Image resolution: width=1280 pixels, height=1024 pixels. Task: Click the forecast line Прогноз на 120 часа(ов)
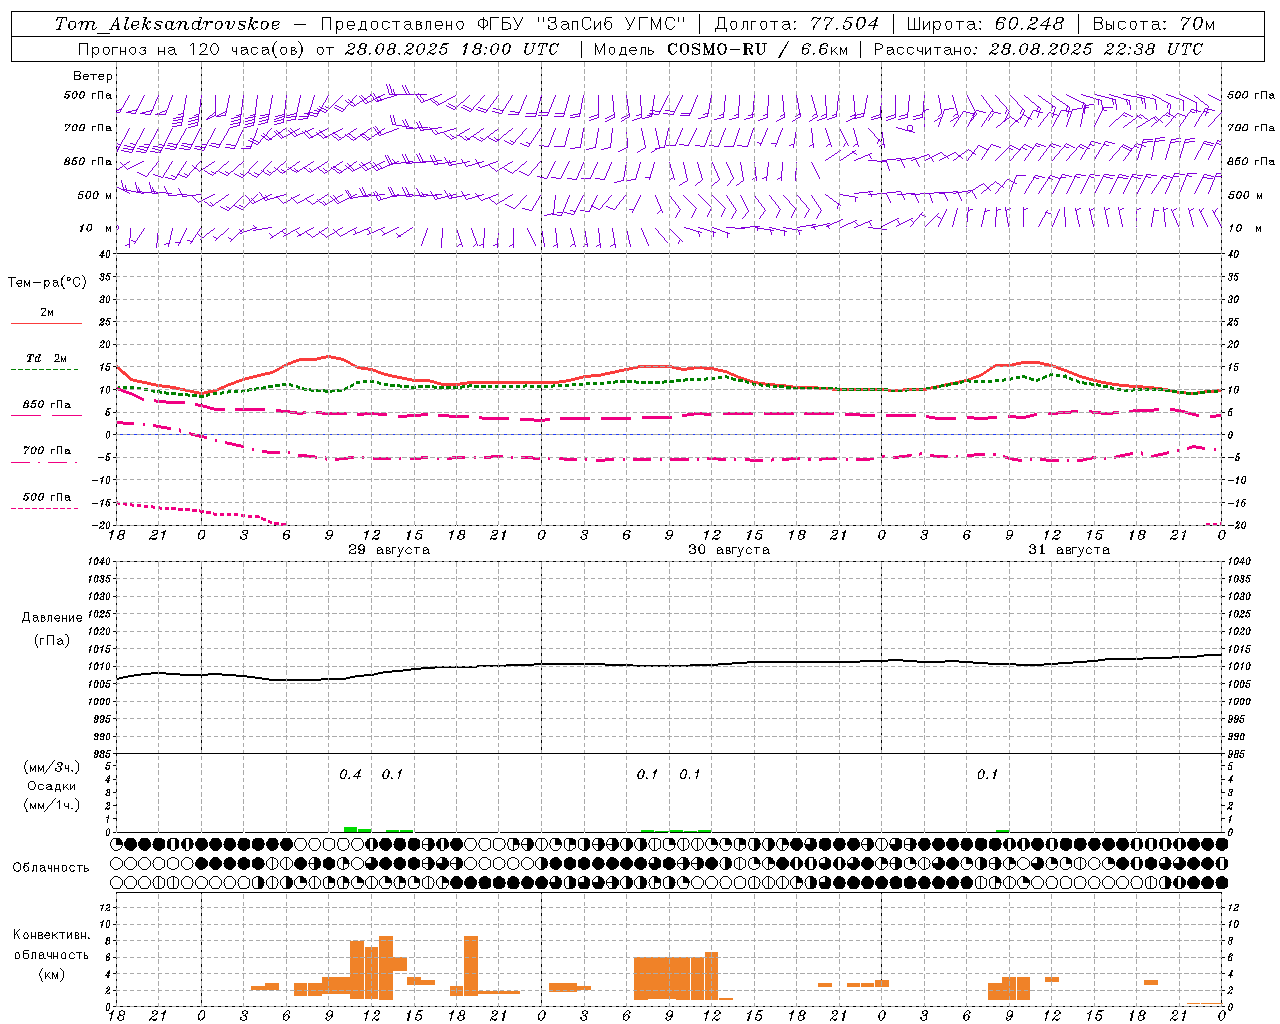tap(191, 48)
